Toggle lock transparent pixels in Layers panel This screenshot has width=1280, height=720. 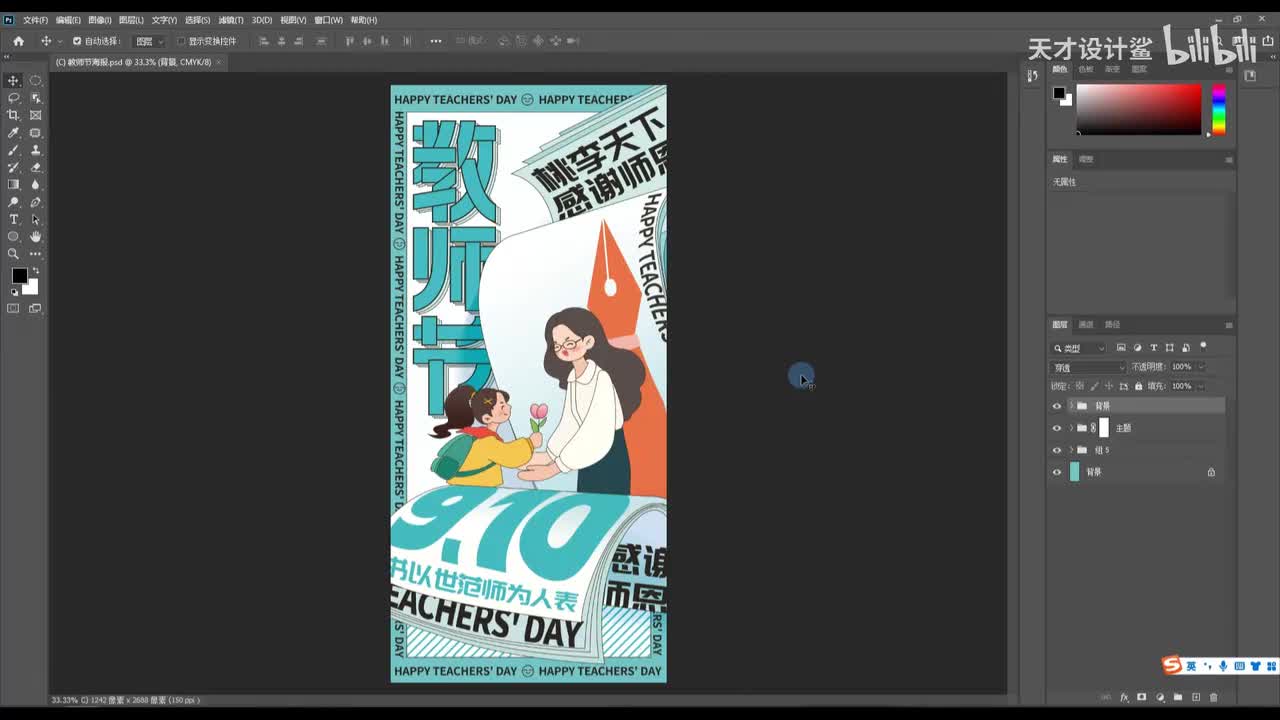pos(1079,386)
